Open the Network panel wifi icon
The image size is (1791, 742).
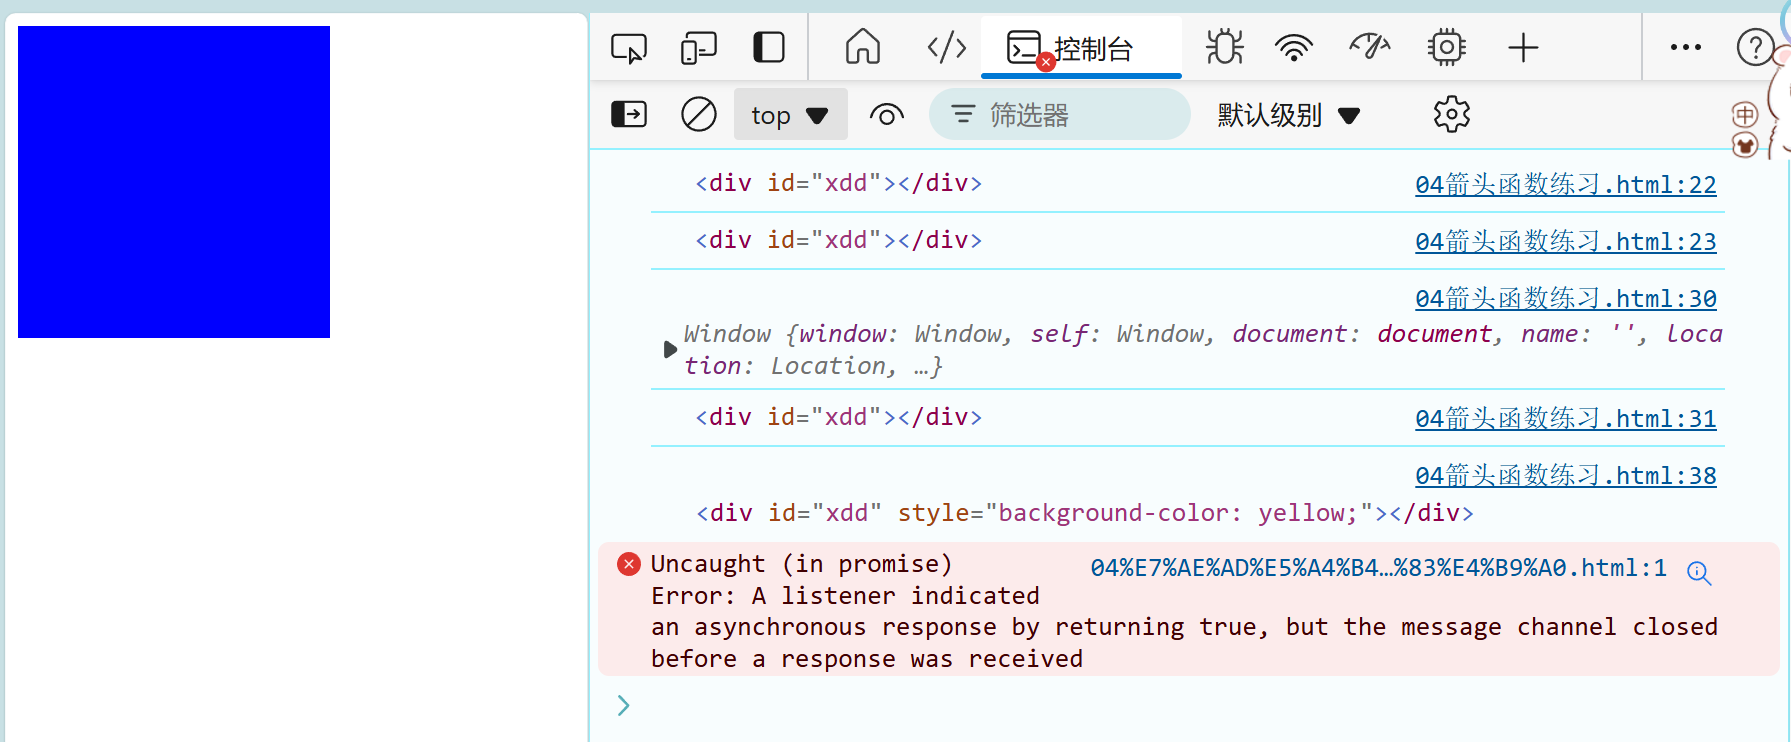coord(1294,47)
